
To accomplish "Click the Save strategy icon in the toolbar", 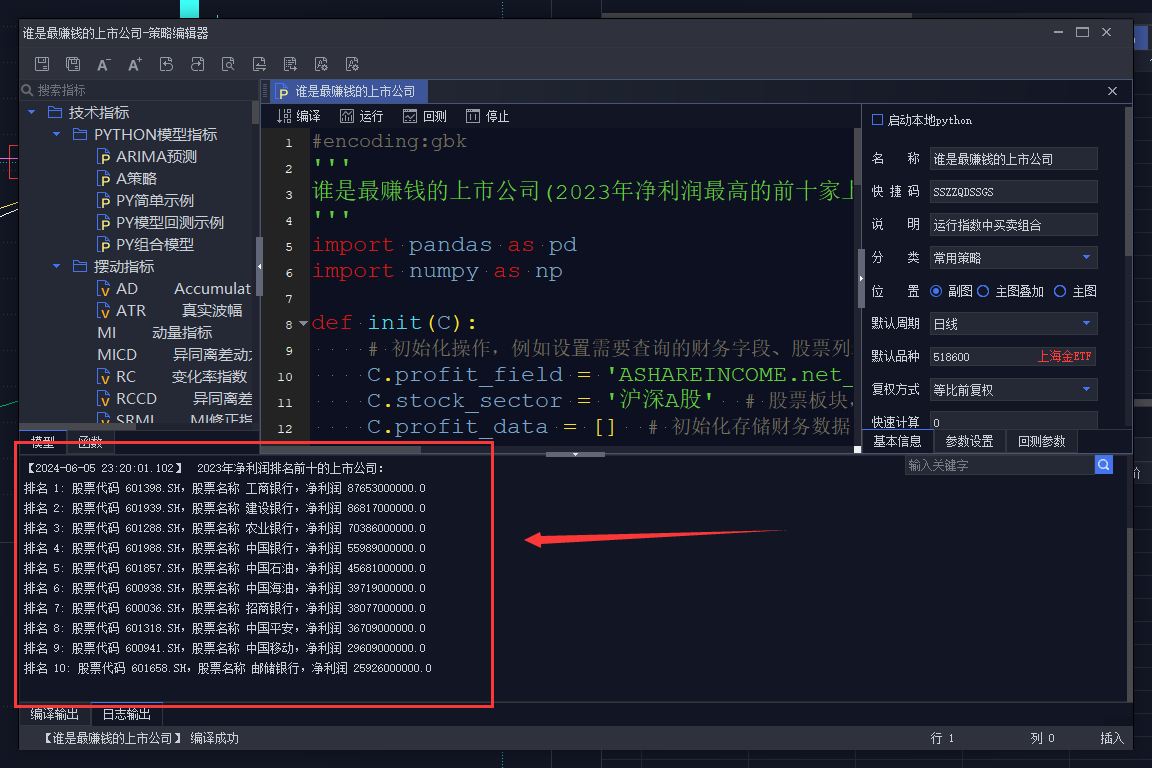I will coord(42,64).
